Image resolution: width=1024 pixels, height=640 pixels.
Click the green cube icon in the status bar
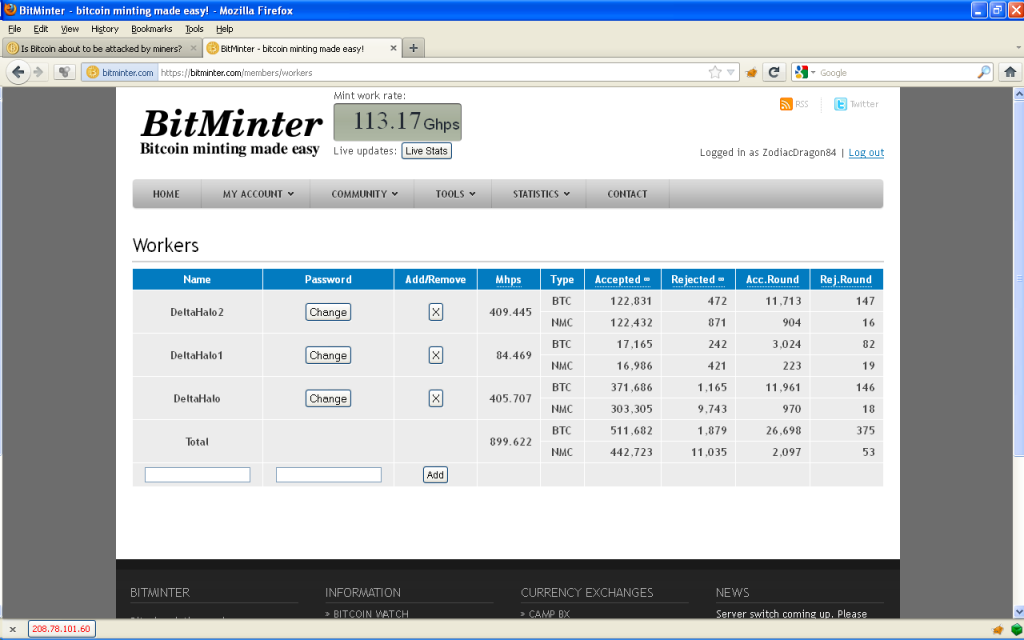(x=1016, y=630)
